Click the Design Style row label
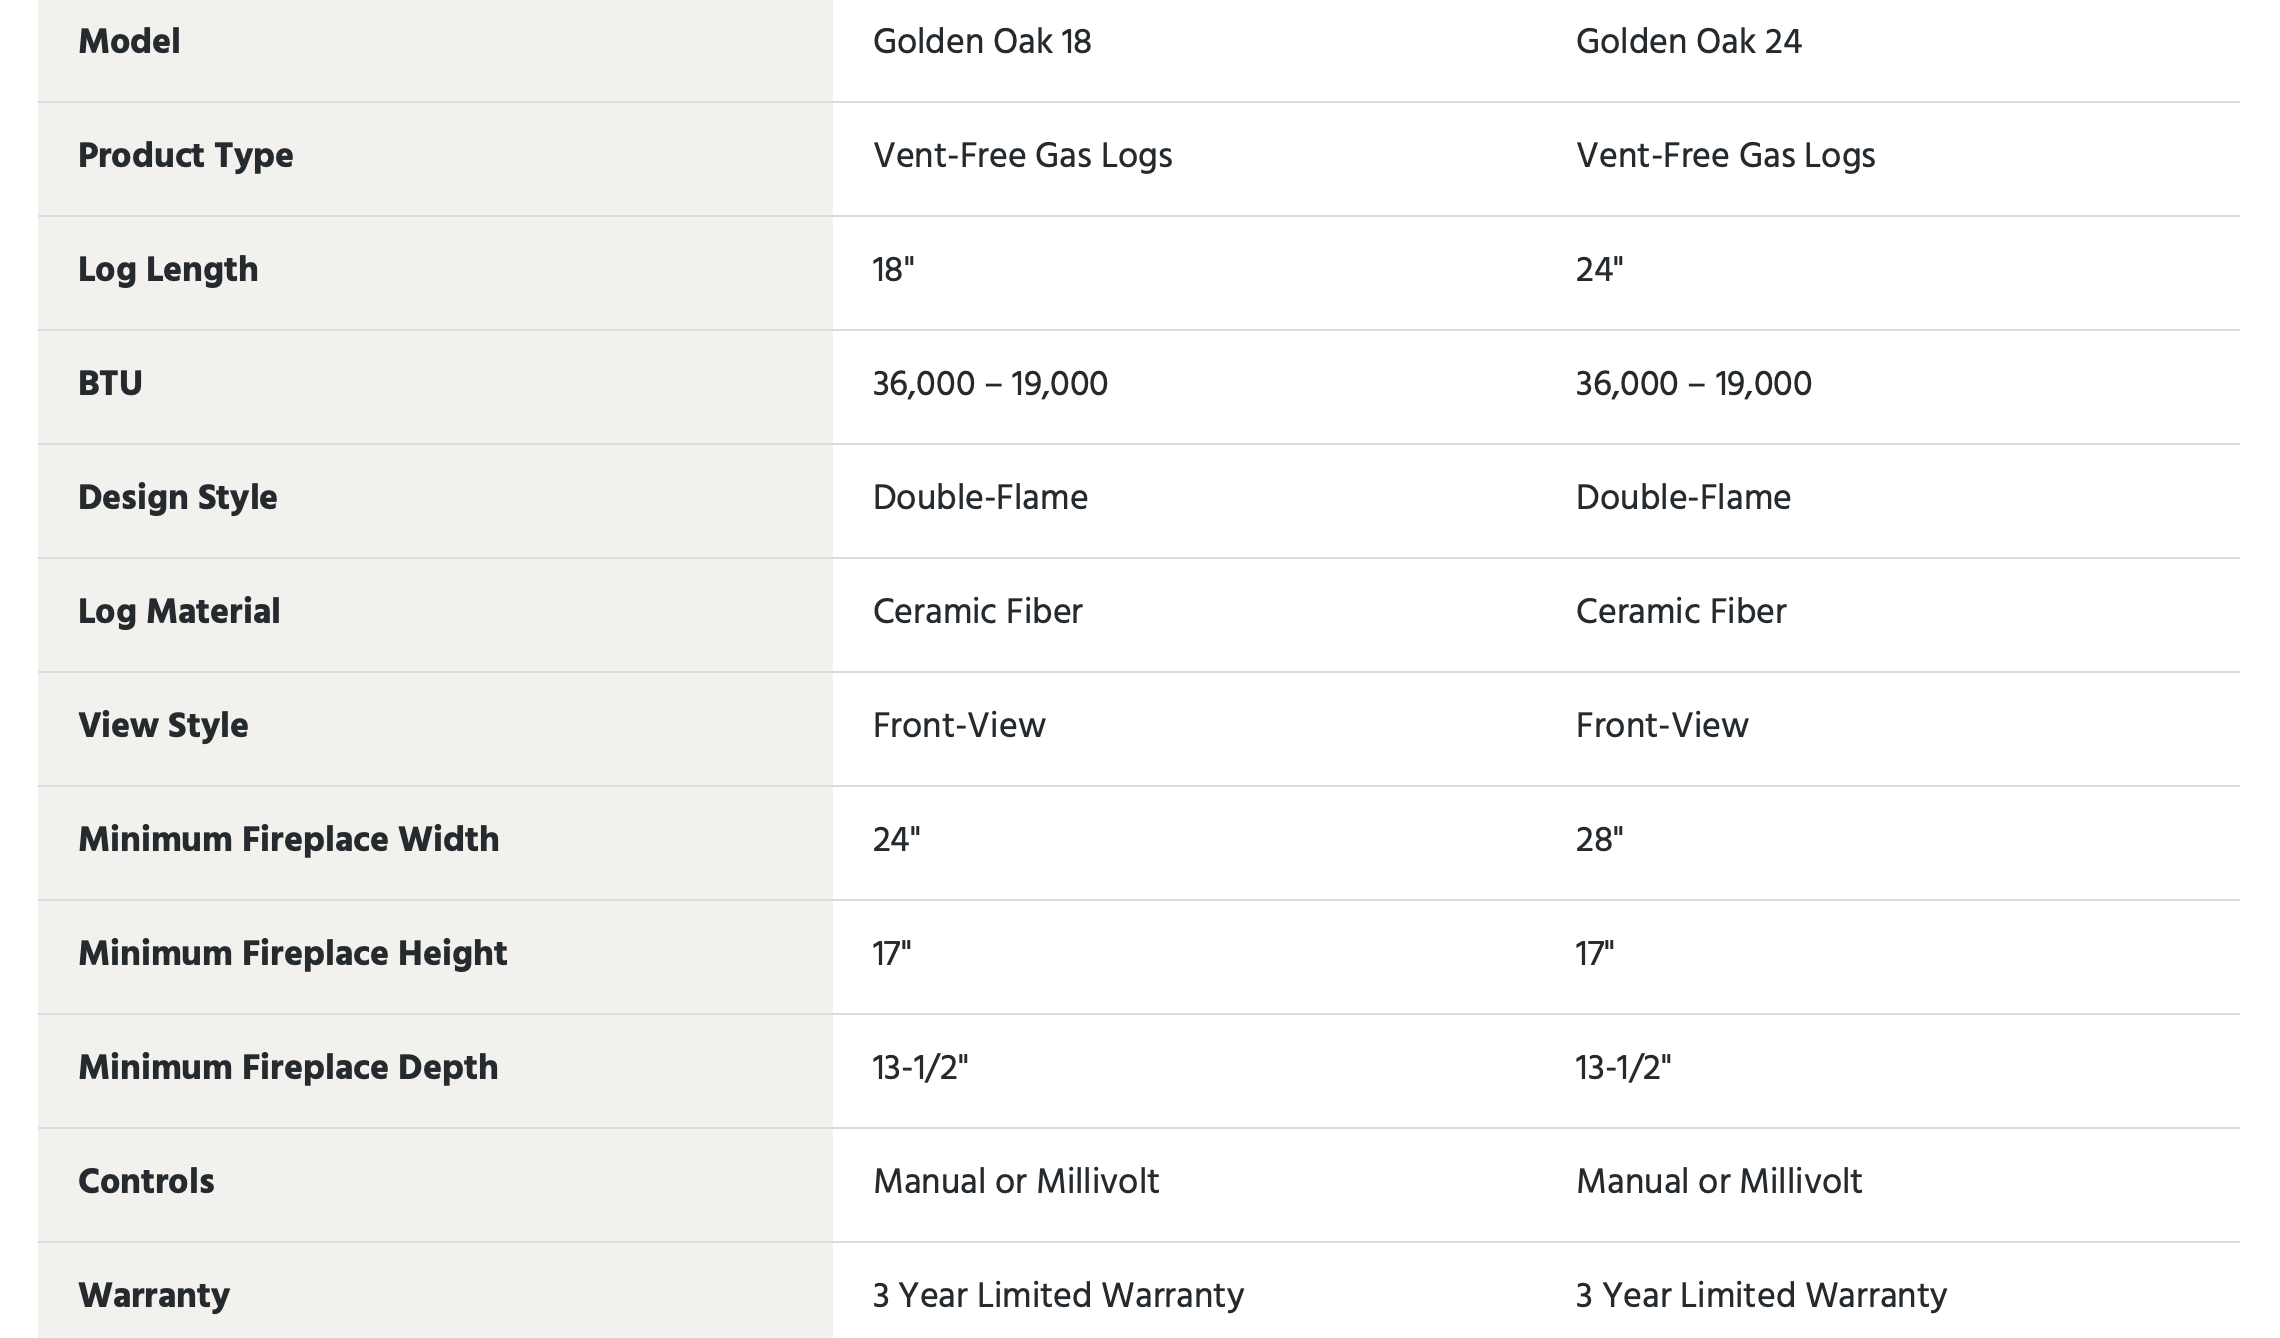2280x1338 pixels. click(178, 498)
